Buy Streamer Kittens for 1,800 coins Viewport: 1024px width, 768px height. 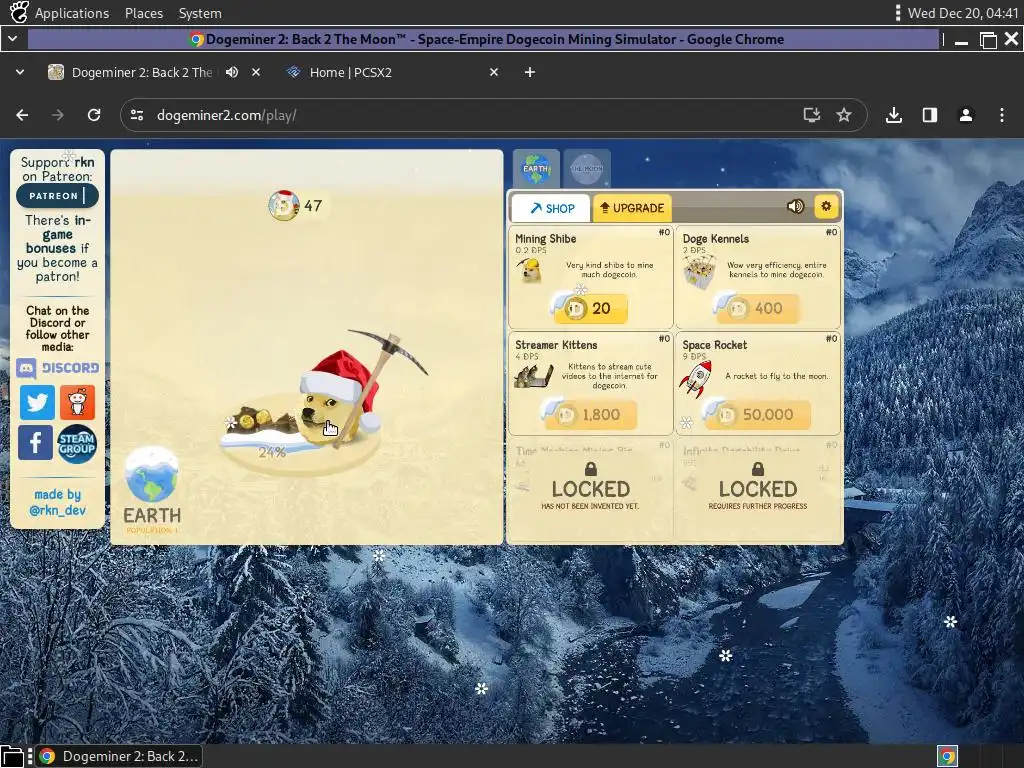click(590, 415)
